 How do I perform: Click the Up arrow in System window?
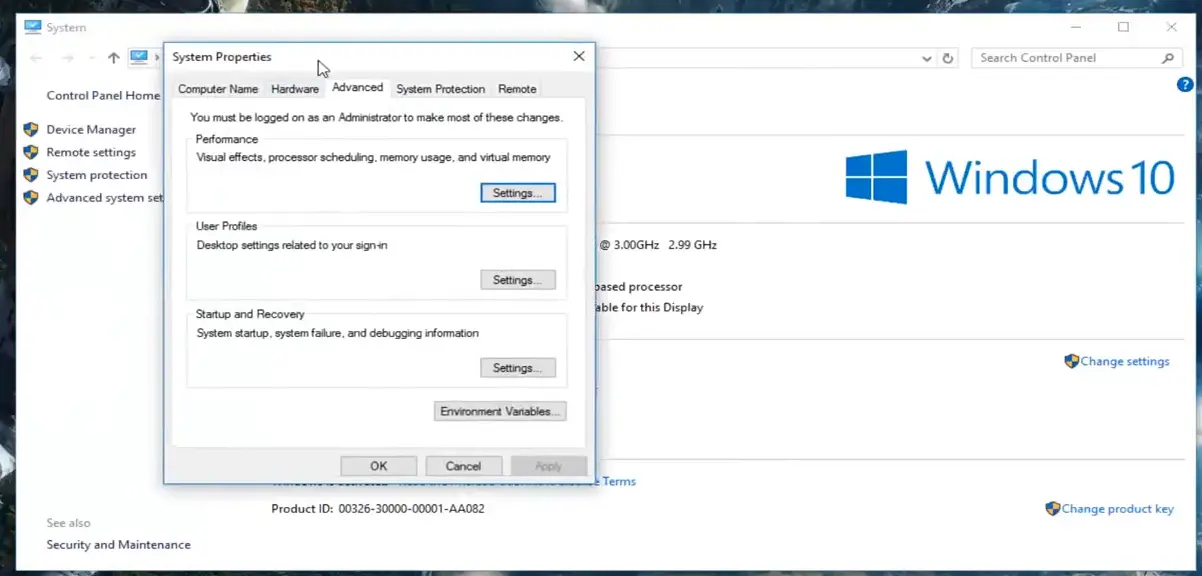(113, 58)
